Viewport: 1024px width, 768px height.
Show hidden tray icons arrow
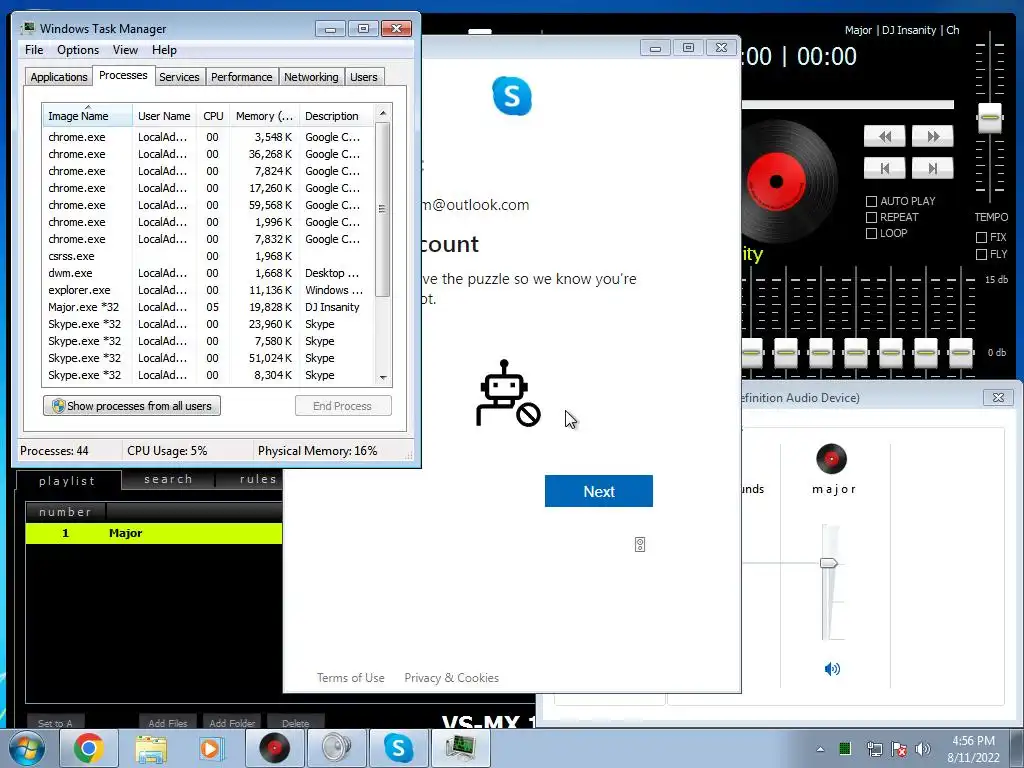tap(820, 749)
